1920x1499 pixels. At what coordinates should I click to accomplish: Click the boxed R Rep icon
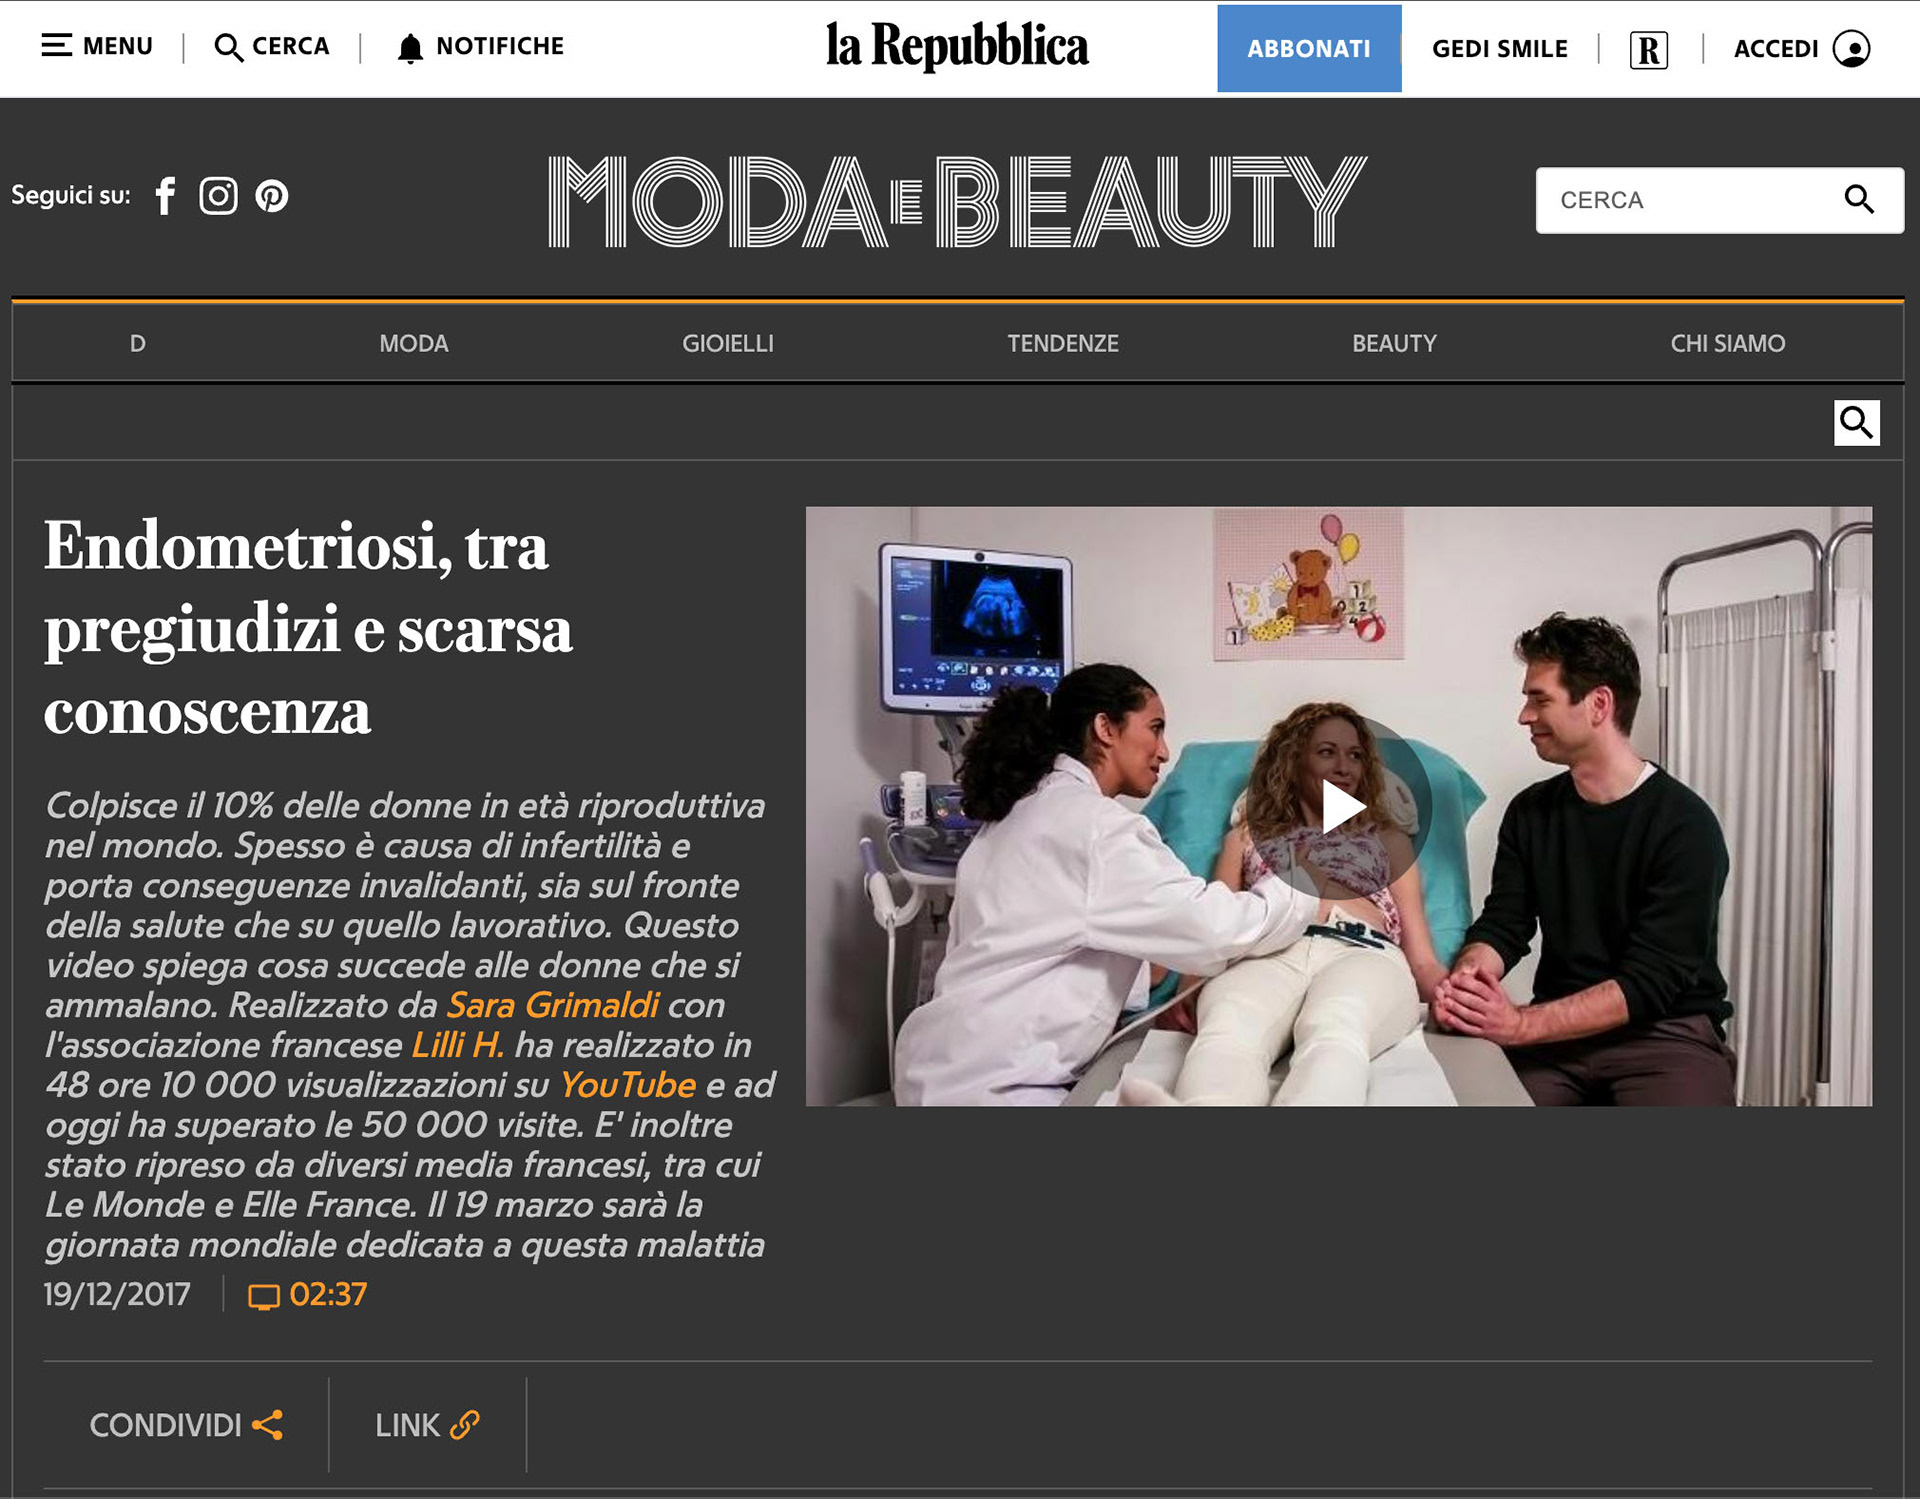(x=1648, y=49)
